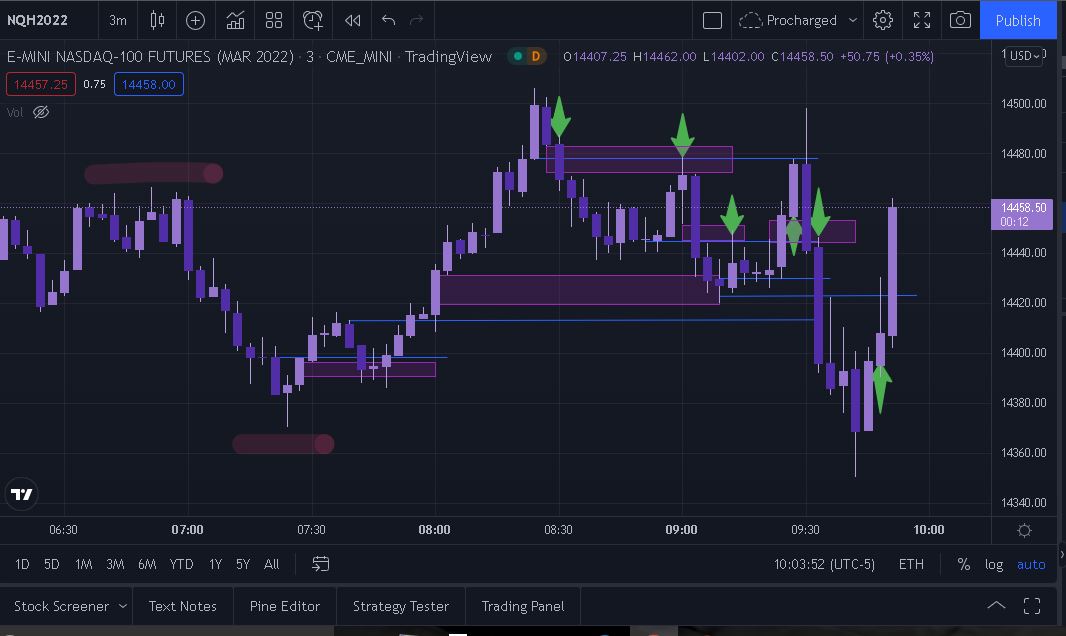1066x636 pixels.
Task: Toggle log scale mode
Action: [994, 564]
